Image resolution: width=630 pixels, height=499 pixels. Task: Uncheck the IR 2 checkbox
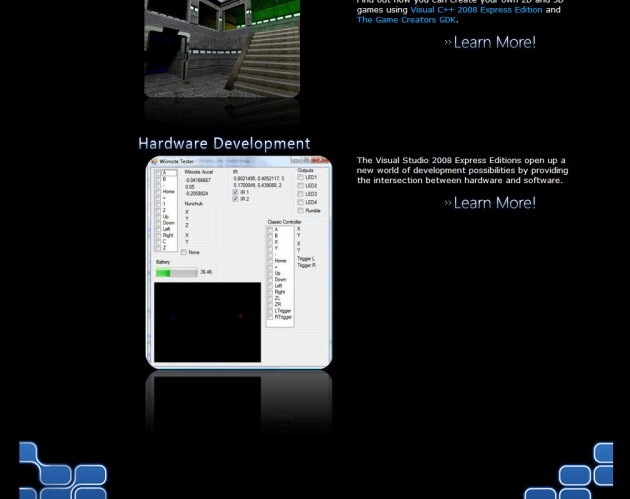(235, 199)
